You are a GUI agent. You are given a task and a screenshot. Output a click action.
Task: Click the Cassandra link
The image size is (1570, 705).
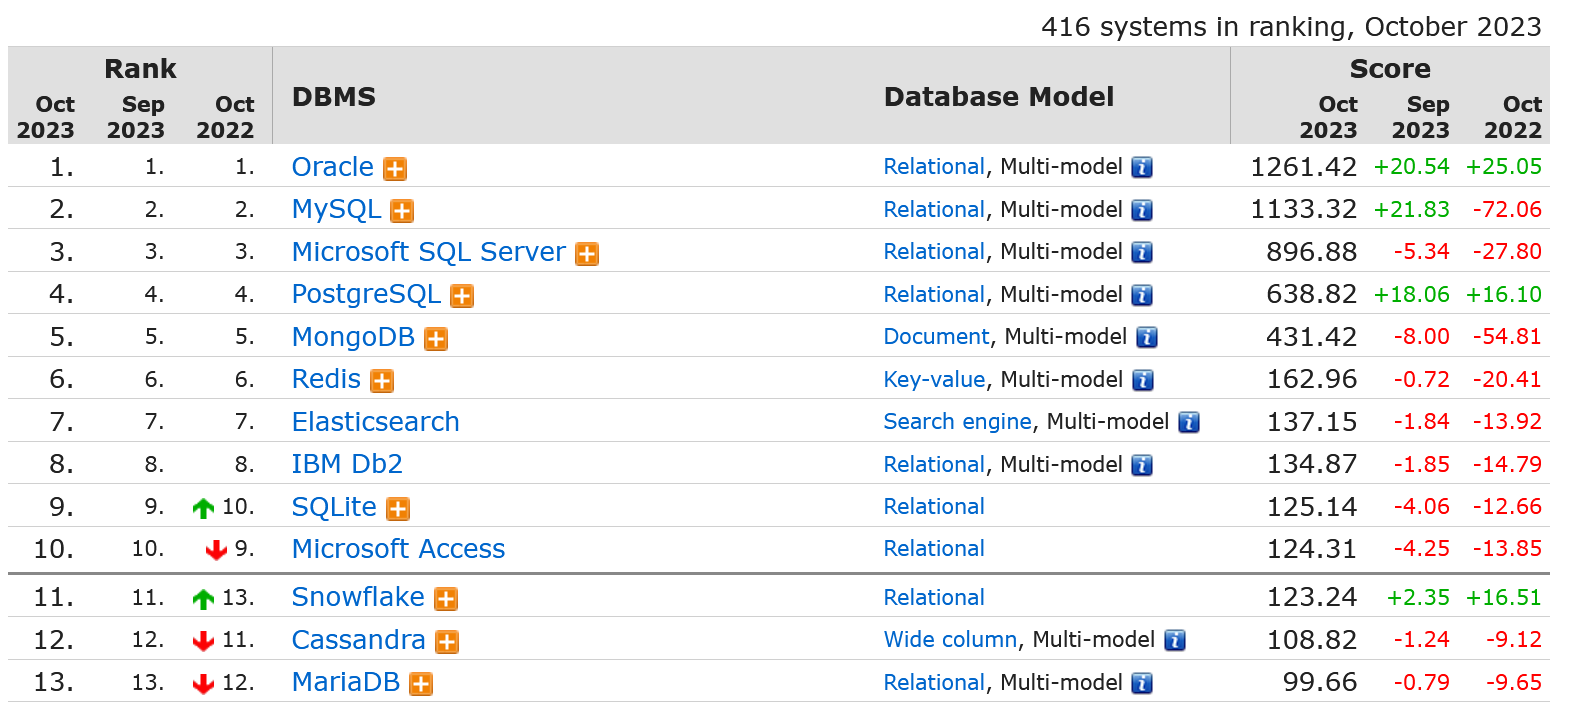coord(359,640)
